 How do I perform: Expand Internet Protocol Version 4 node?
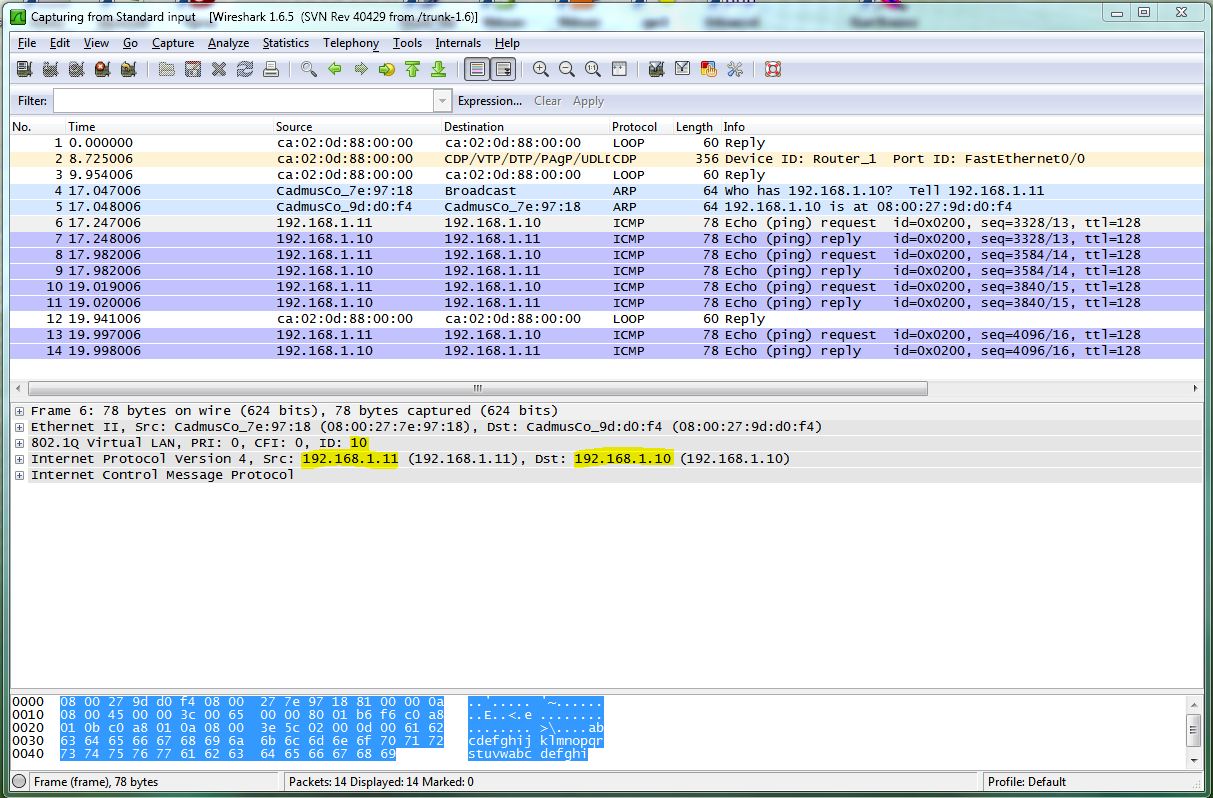tap(20, 459)
